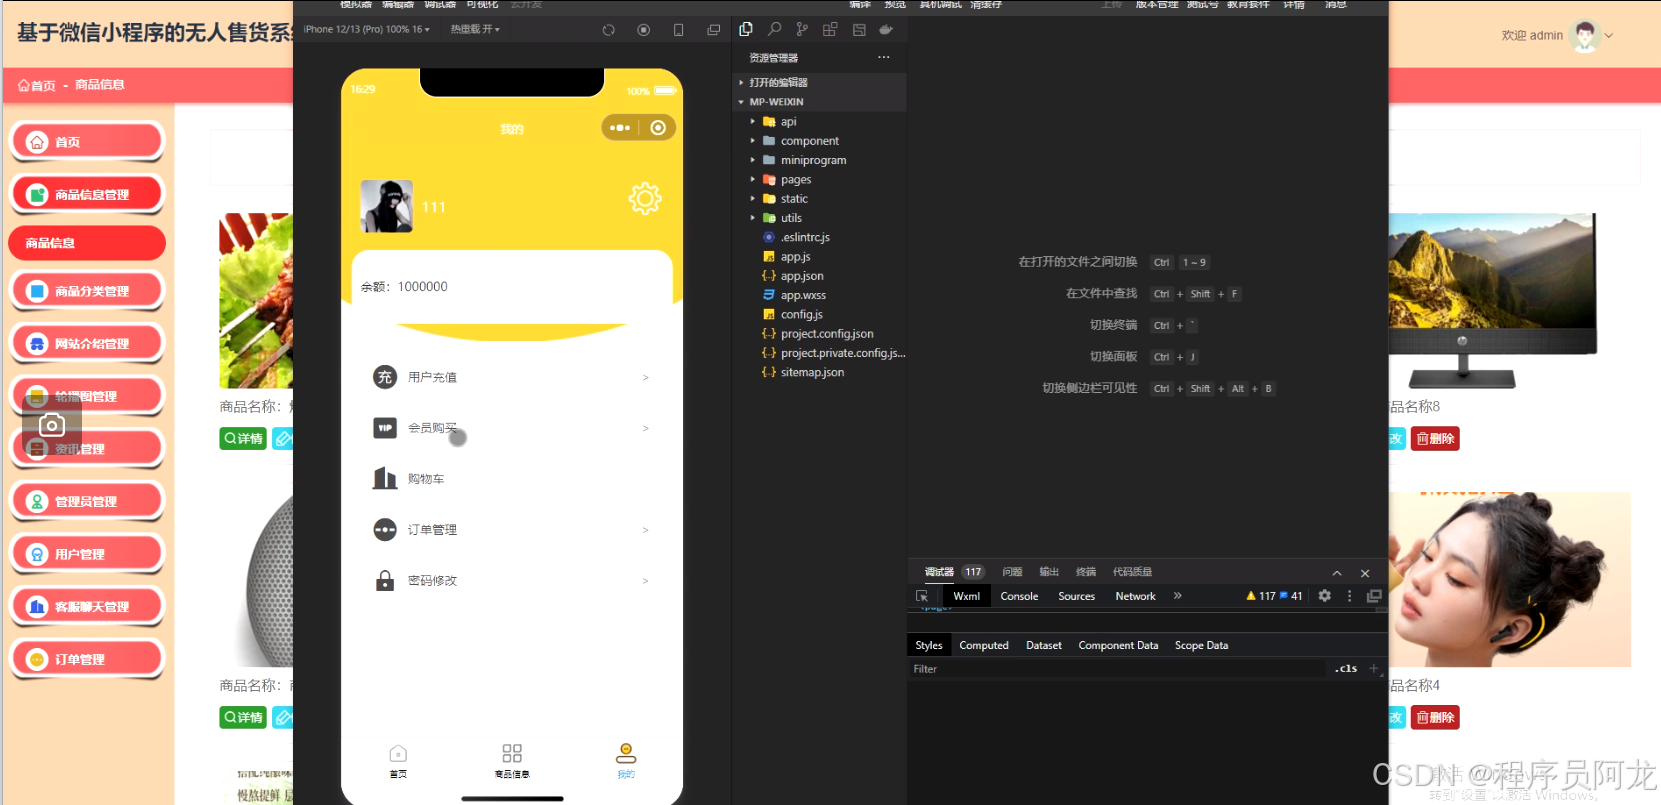Viewport: 1661px width, 805px height.
Task: Open app.json file in explorer
Action: 802,276
